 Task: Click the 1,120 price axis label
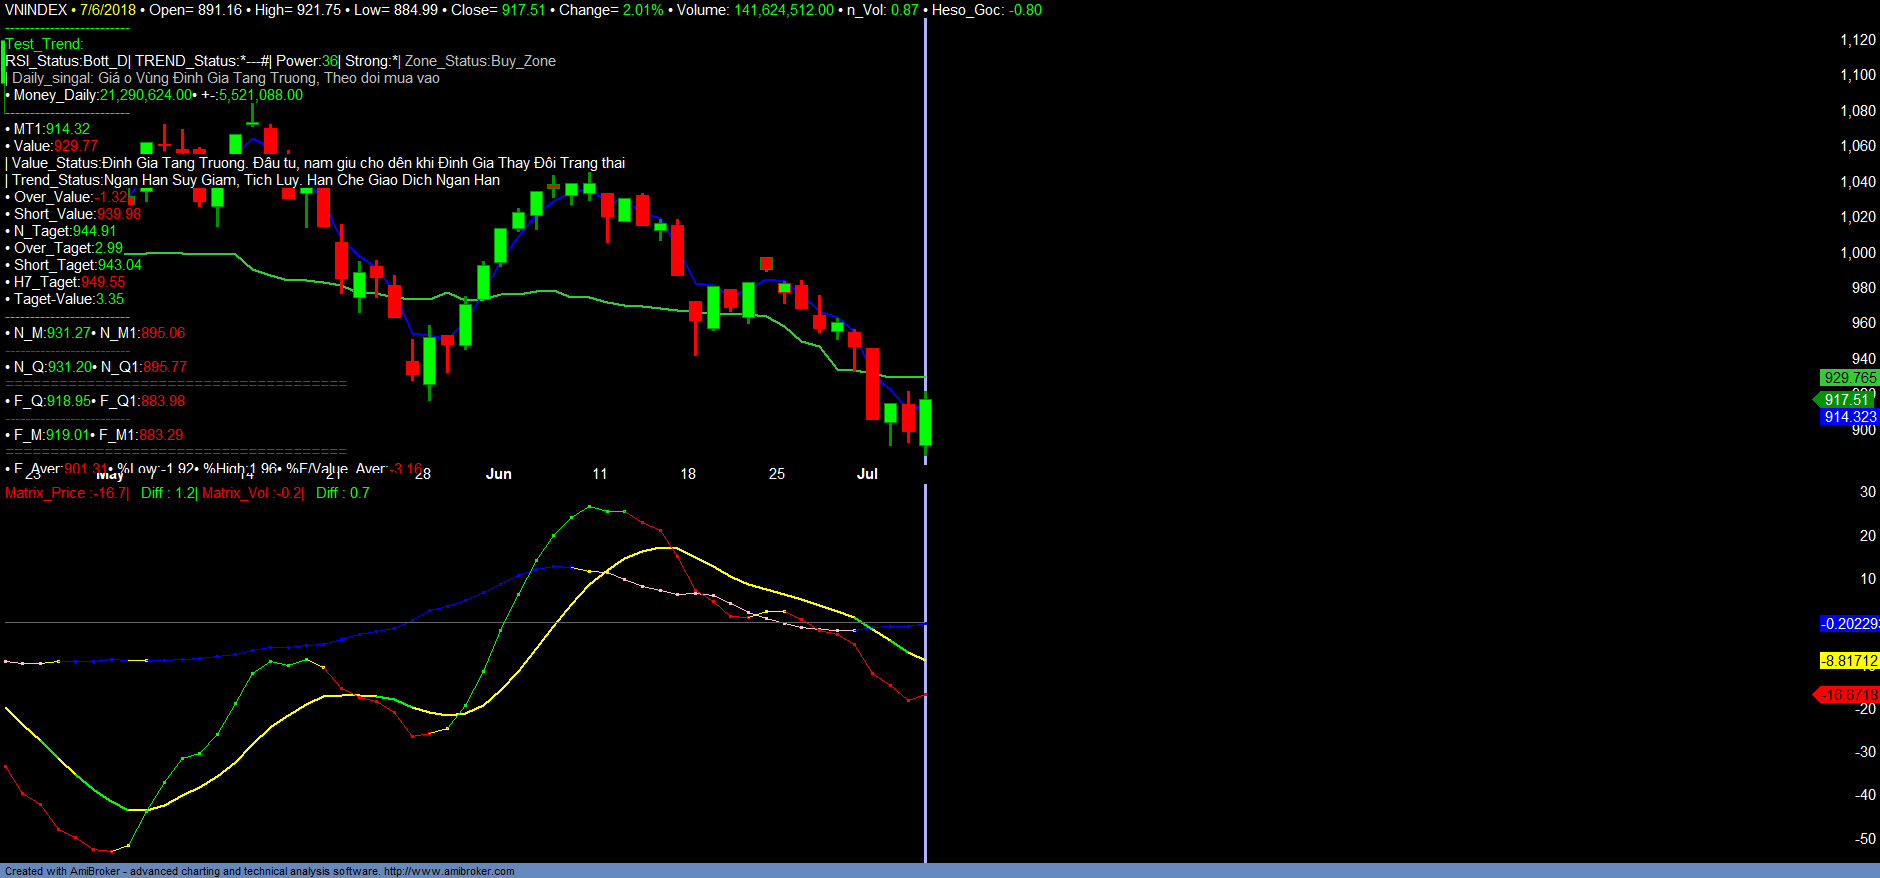[x=1857, y=40]
